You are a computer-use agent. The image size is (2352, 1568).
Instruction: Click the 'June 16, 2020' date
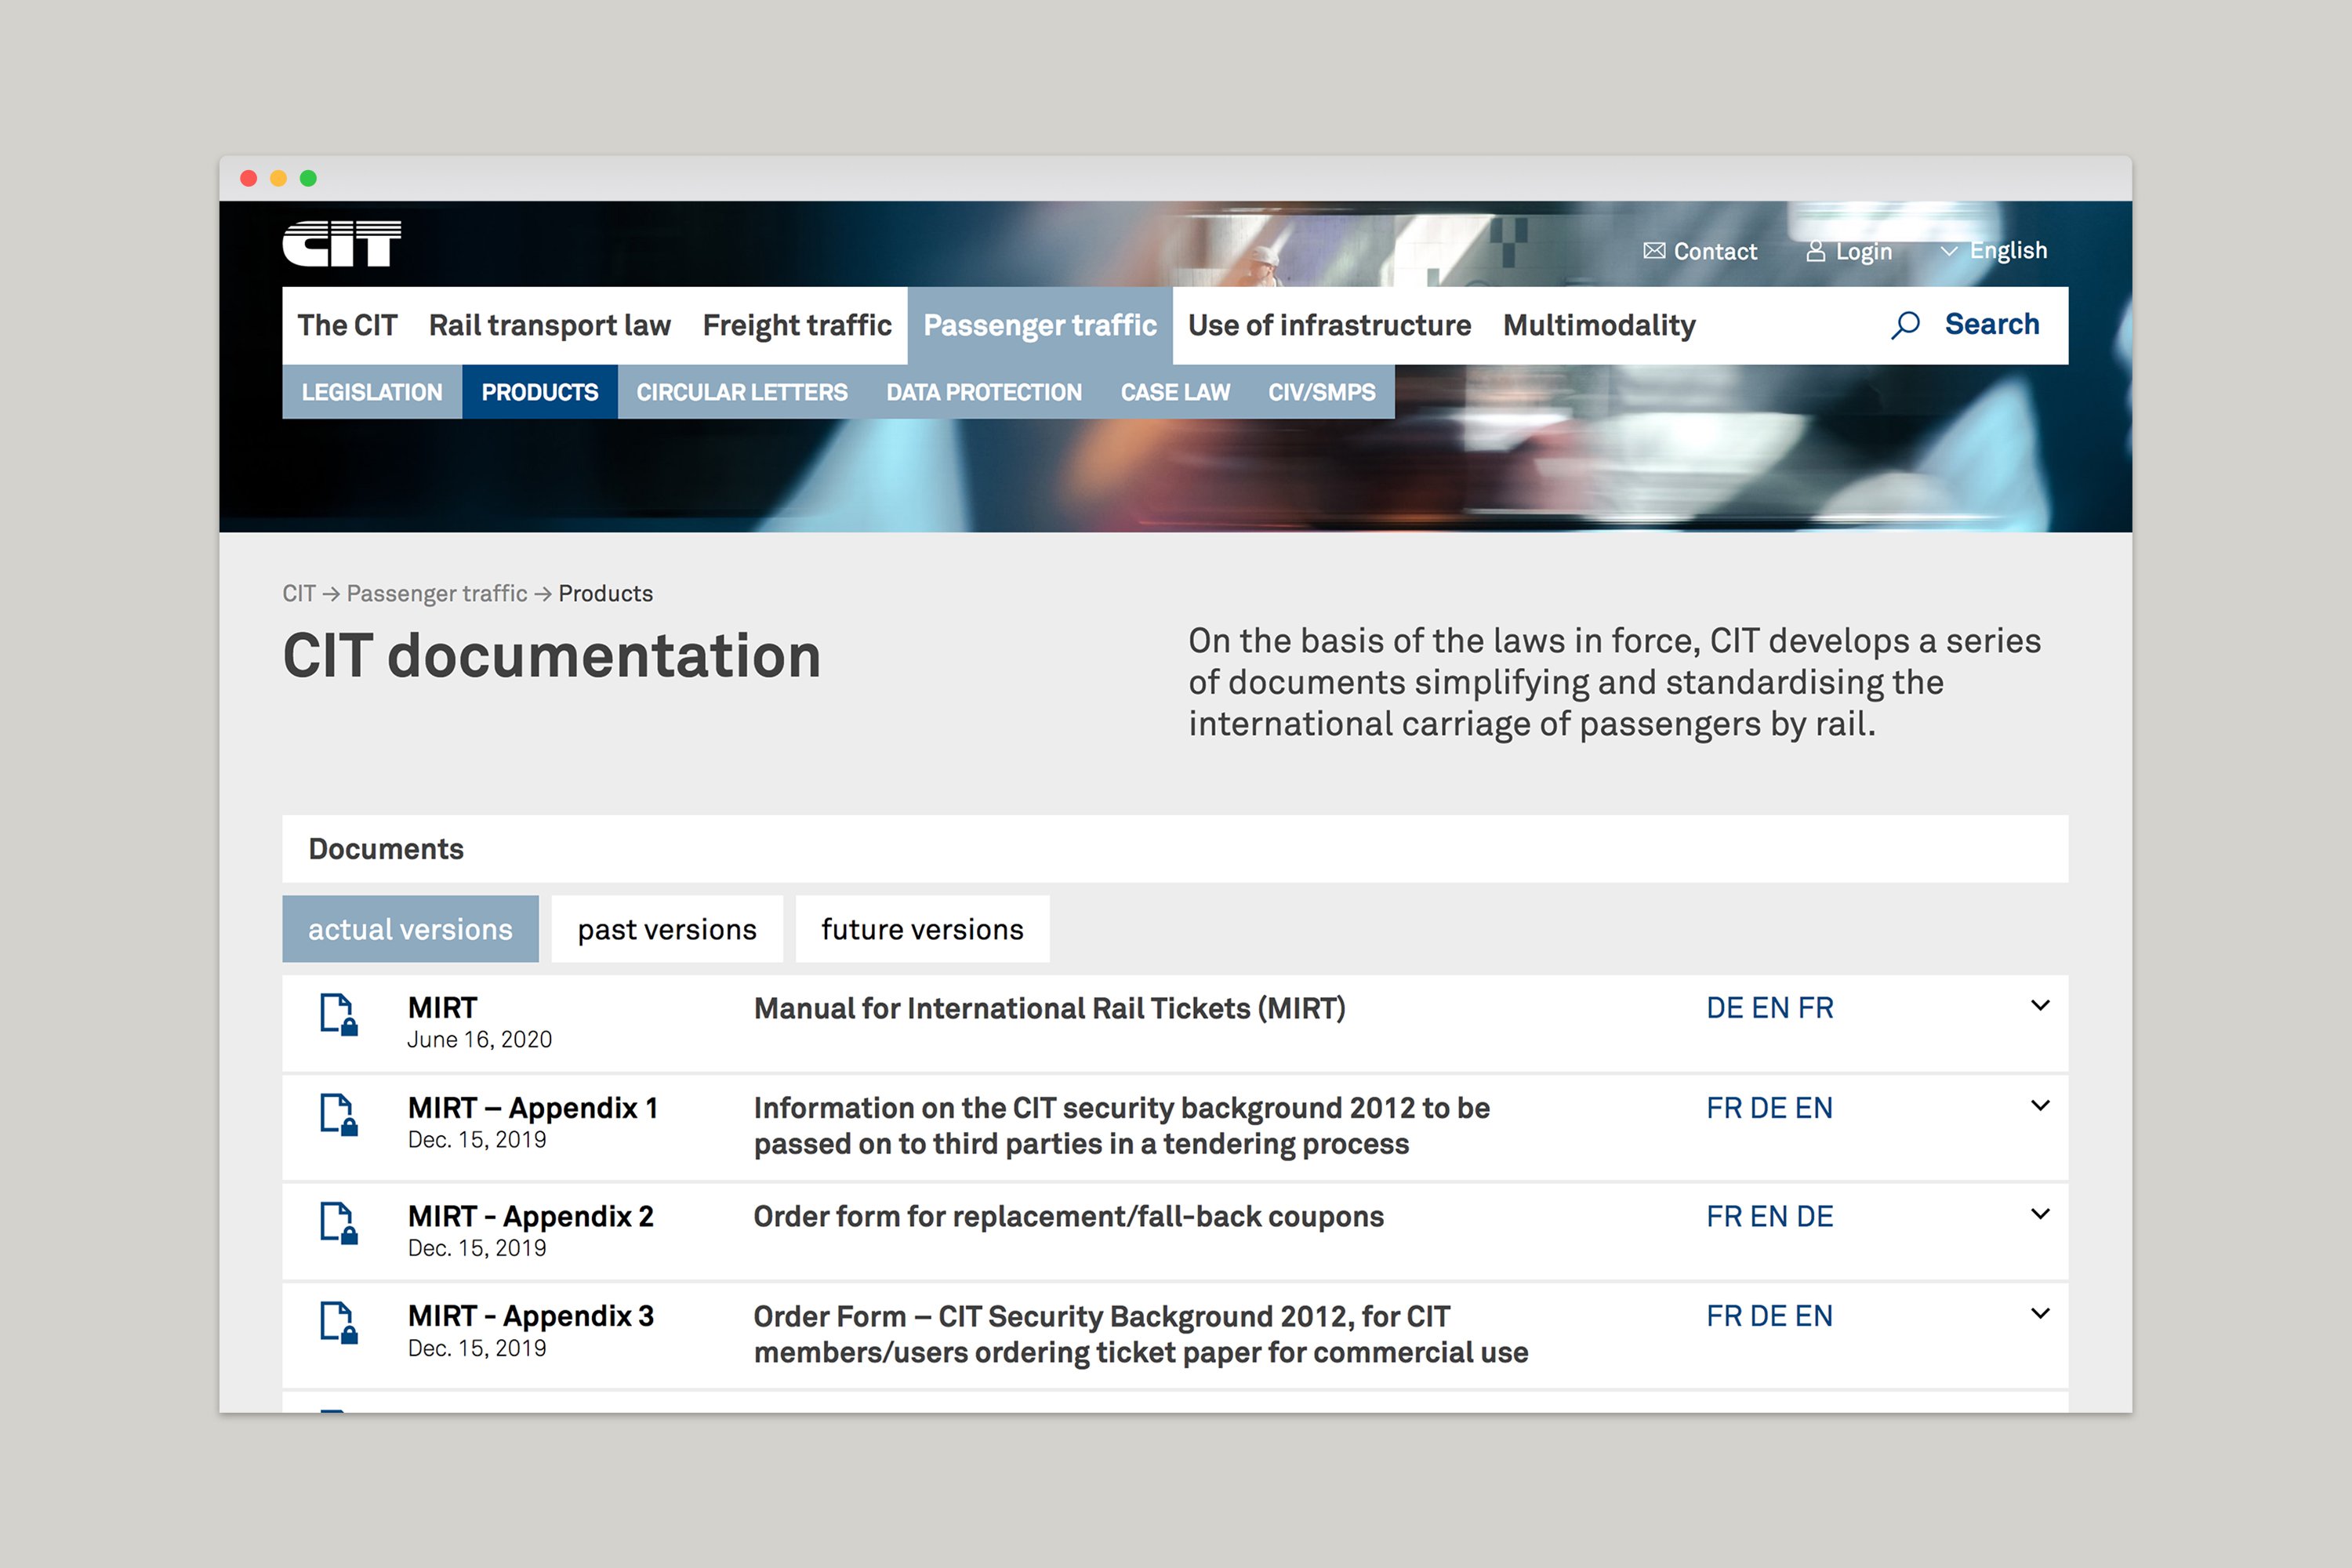(x=479, y=1039)
